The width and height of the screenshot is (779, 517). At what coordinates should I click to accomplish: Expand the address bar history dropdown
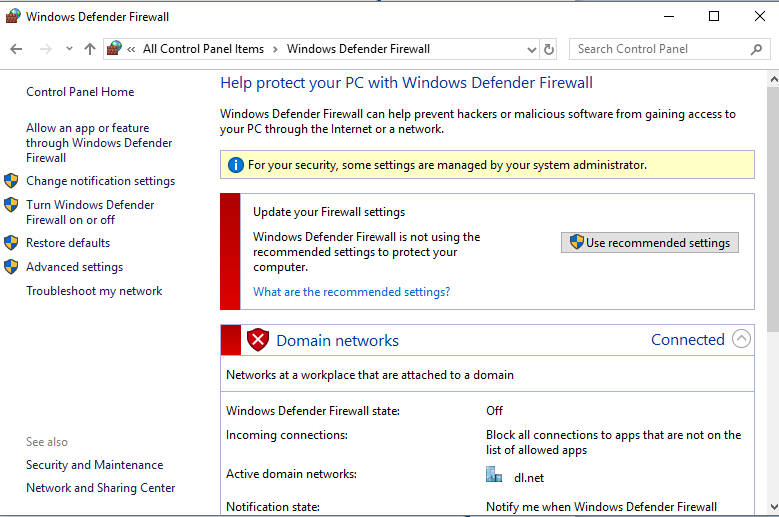532,49
